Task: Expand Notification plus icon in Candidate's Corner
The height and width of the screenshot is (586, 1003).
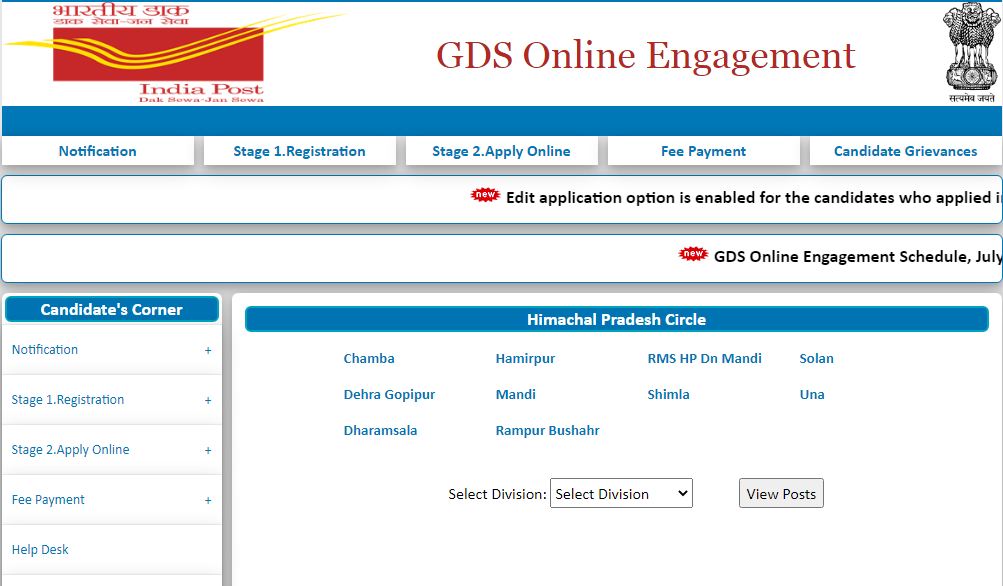Action: click(208, 350)
